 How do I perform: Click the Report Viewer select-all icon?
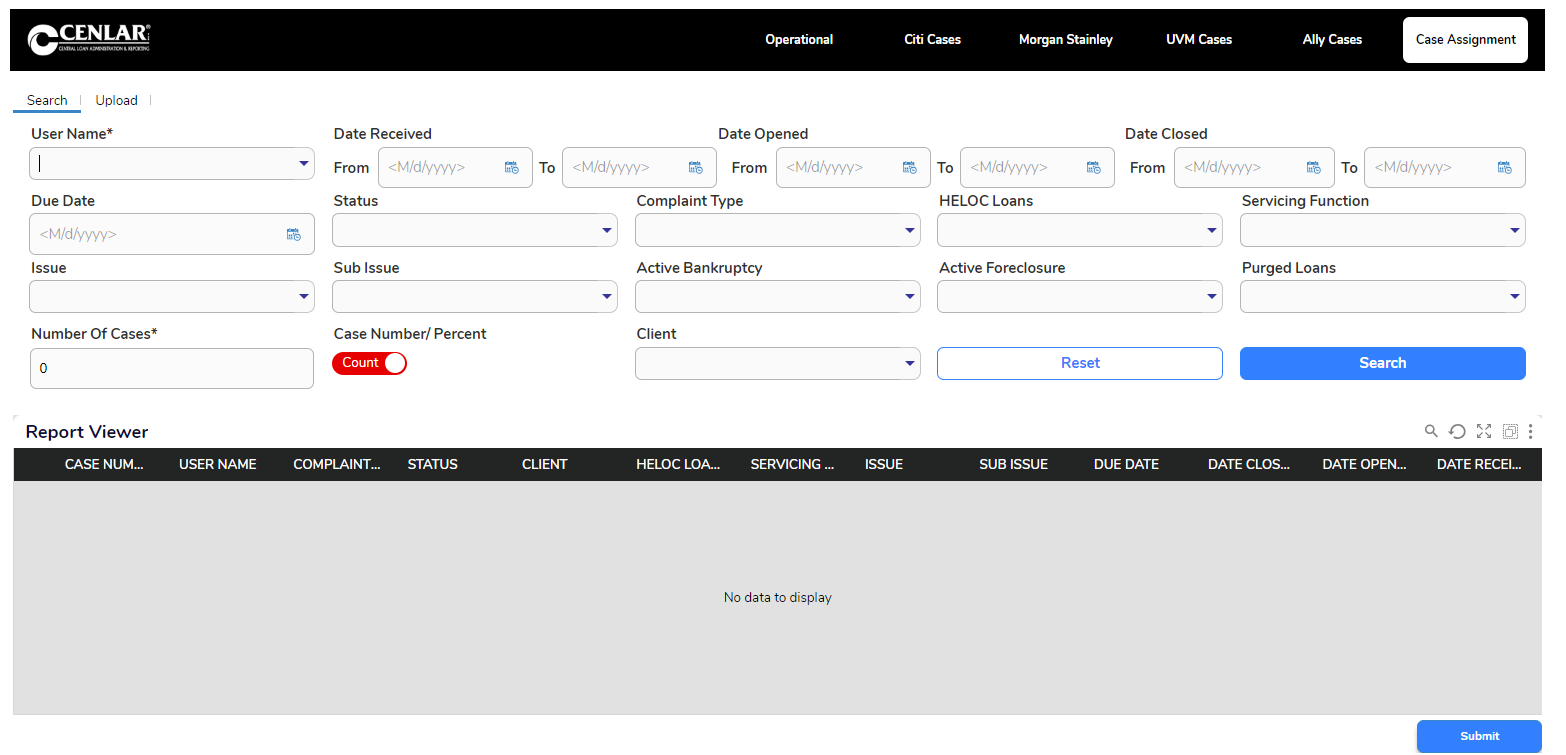pyautogui.click(x=1510, y=431)
